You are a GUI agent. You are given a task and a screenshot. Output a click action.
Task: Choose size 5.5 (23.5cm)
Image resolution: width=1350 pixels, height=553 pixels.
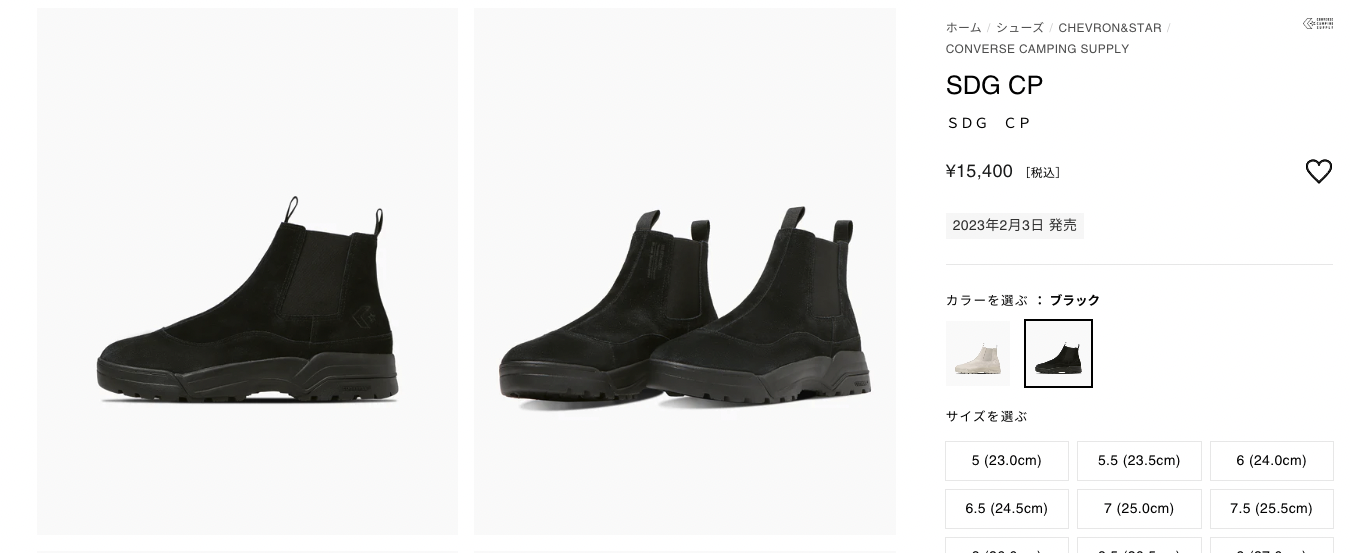pos(1139,461)
